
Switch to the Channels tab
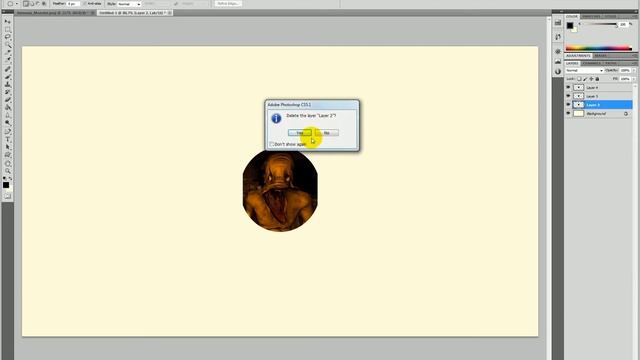click(591, 63)
